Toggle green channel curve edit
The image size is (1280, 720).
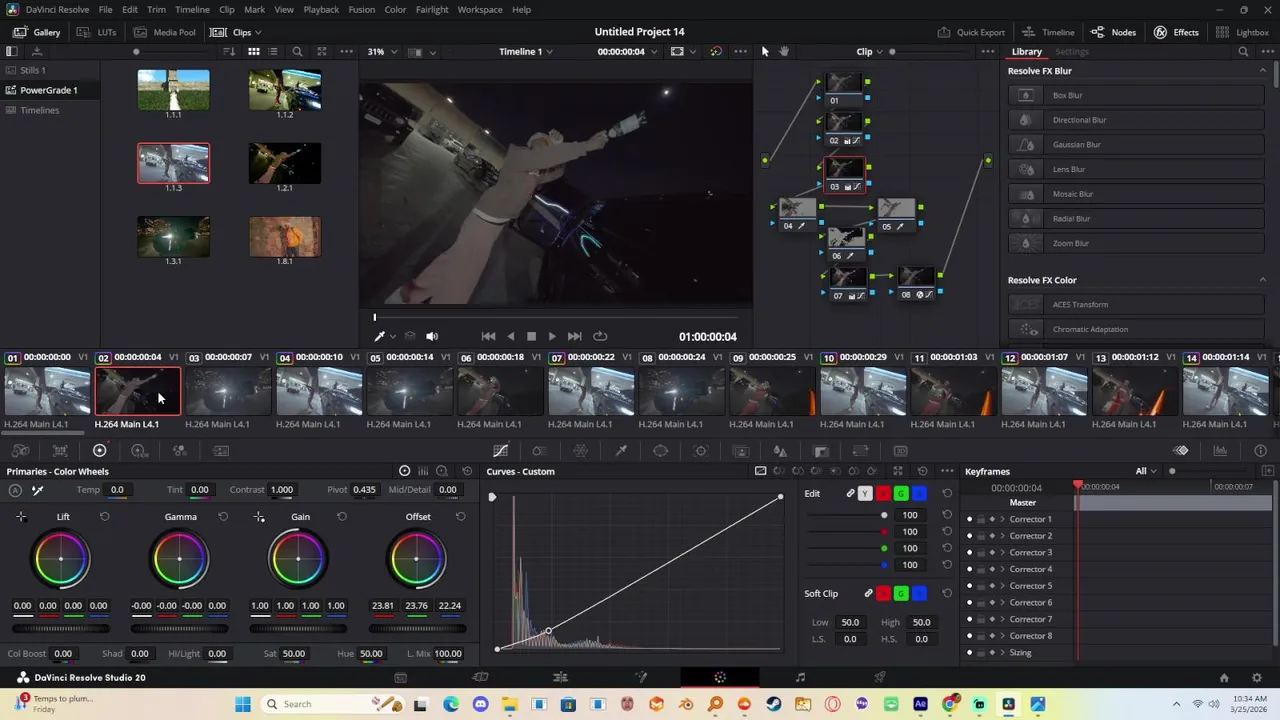click(x=901, y=494)
